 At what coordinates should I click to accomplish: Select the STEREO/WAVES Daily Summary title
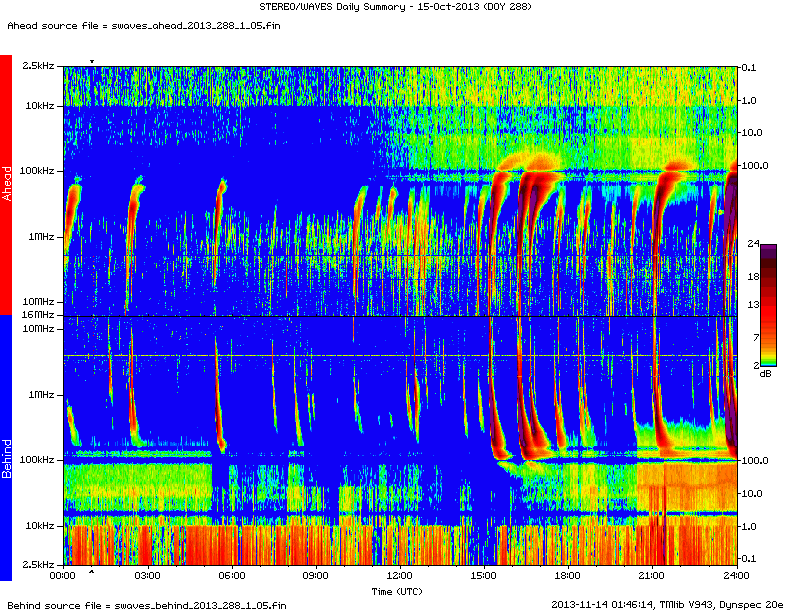[x=396, y=8]
